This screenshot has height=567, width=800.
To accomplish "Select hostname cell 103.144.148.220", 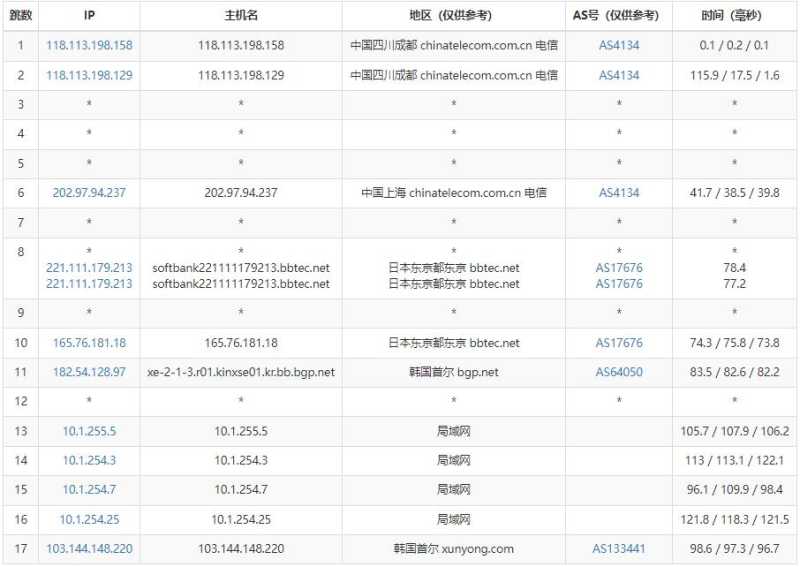I will click(241, 549).
